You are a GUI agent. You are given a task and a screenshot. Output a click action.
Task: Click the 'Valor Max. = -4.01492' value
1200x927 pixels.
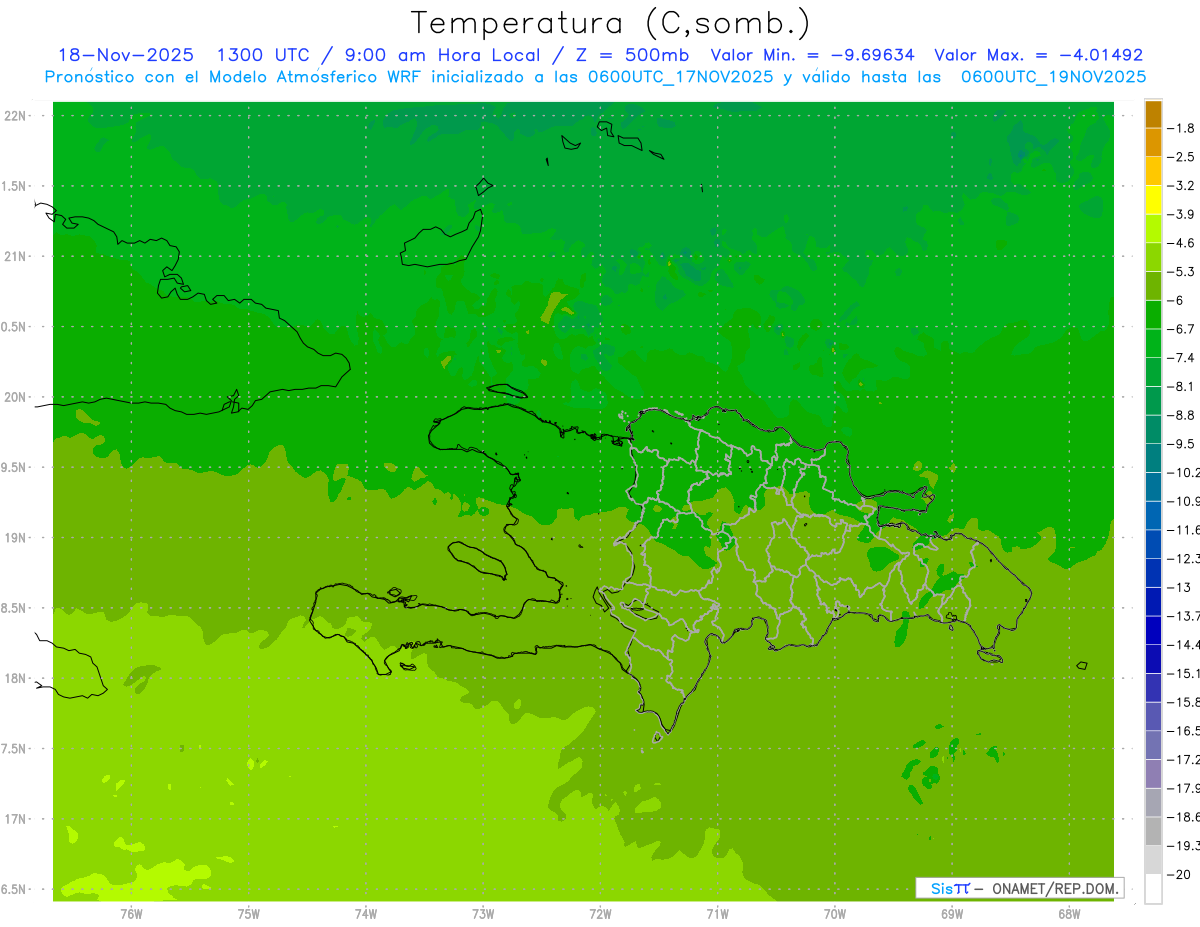tap(1038, 55)
